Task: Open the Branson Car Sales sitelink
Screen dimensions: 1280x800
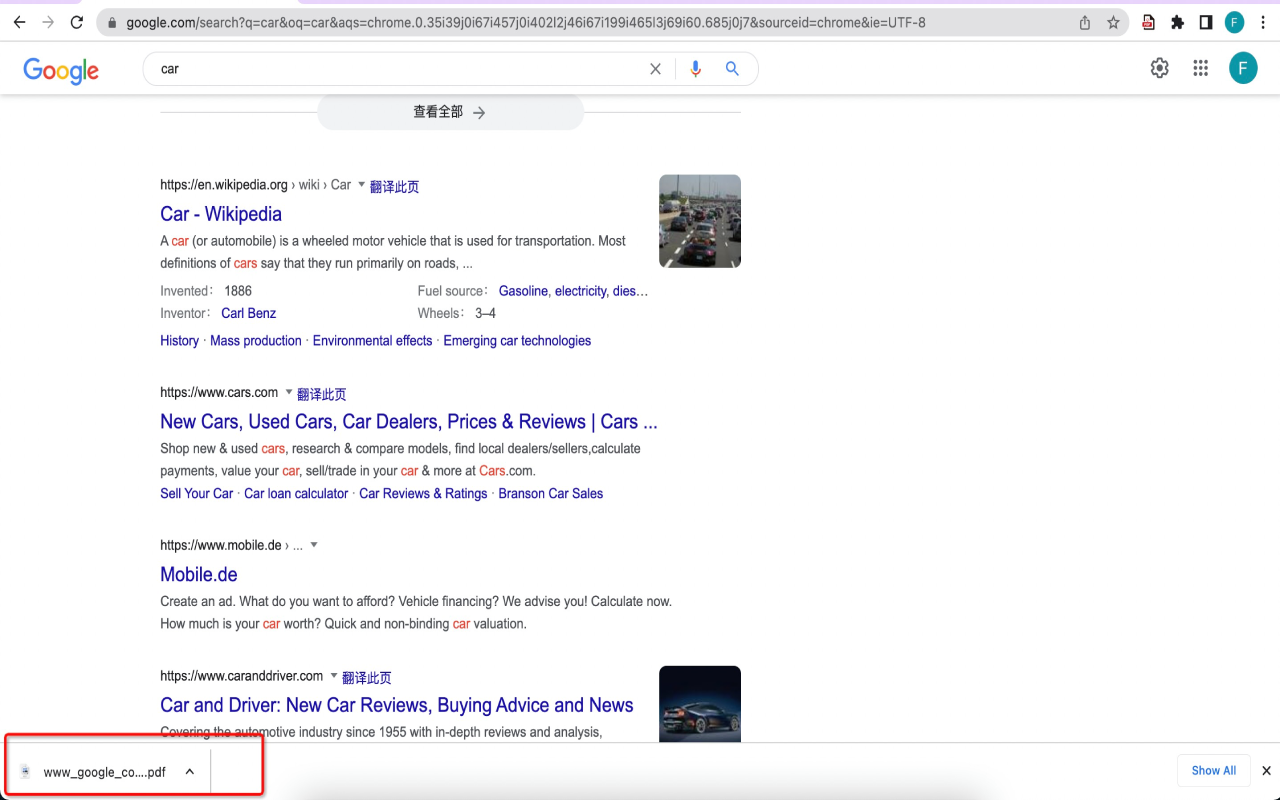Action: [x=551, y=494]
